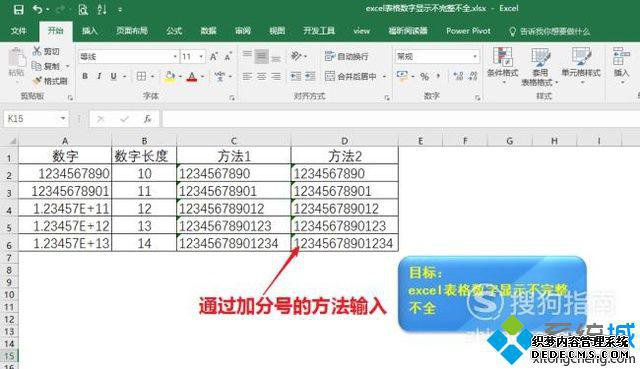Toggle Underline formatting
The image size is (640, 369).
[113, 76]
